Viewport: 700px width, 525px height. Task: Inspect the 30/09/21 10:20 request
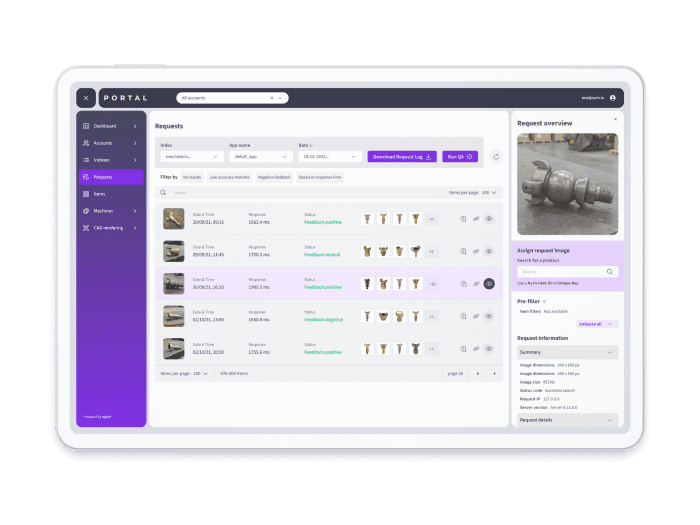coord(463,284)
